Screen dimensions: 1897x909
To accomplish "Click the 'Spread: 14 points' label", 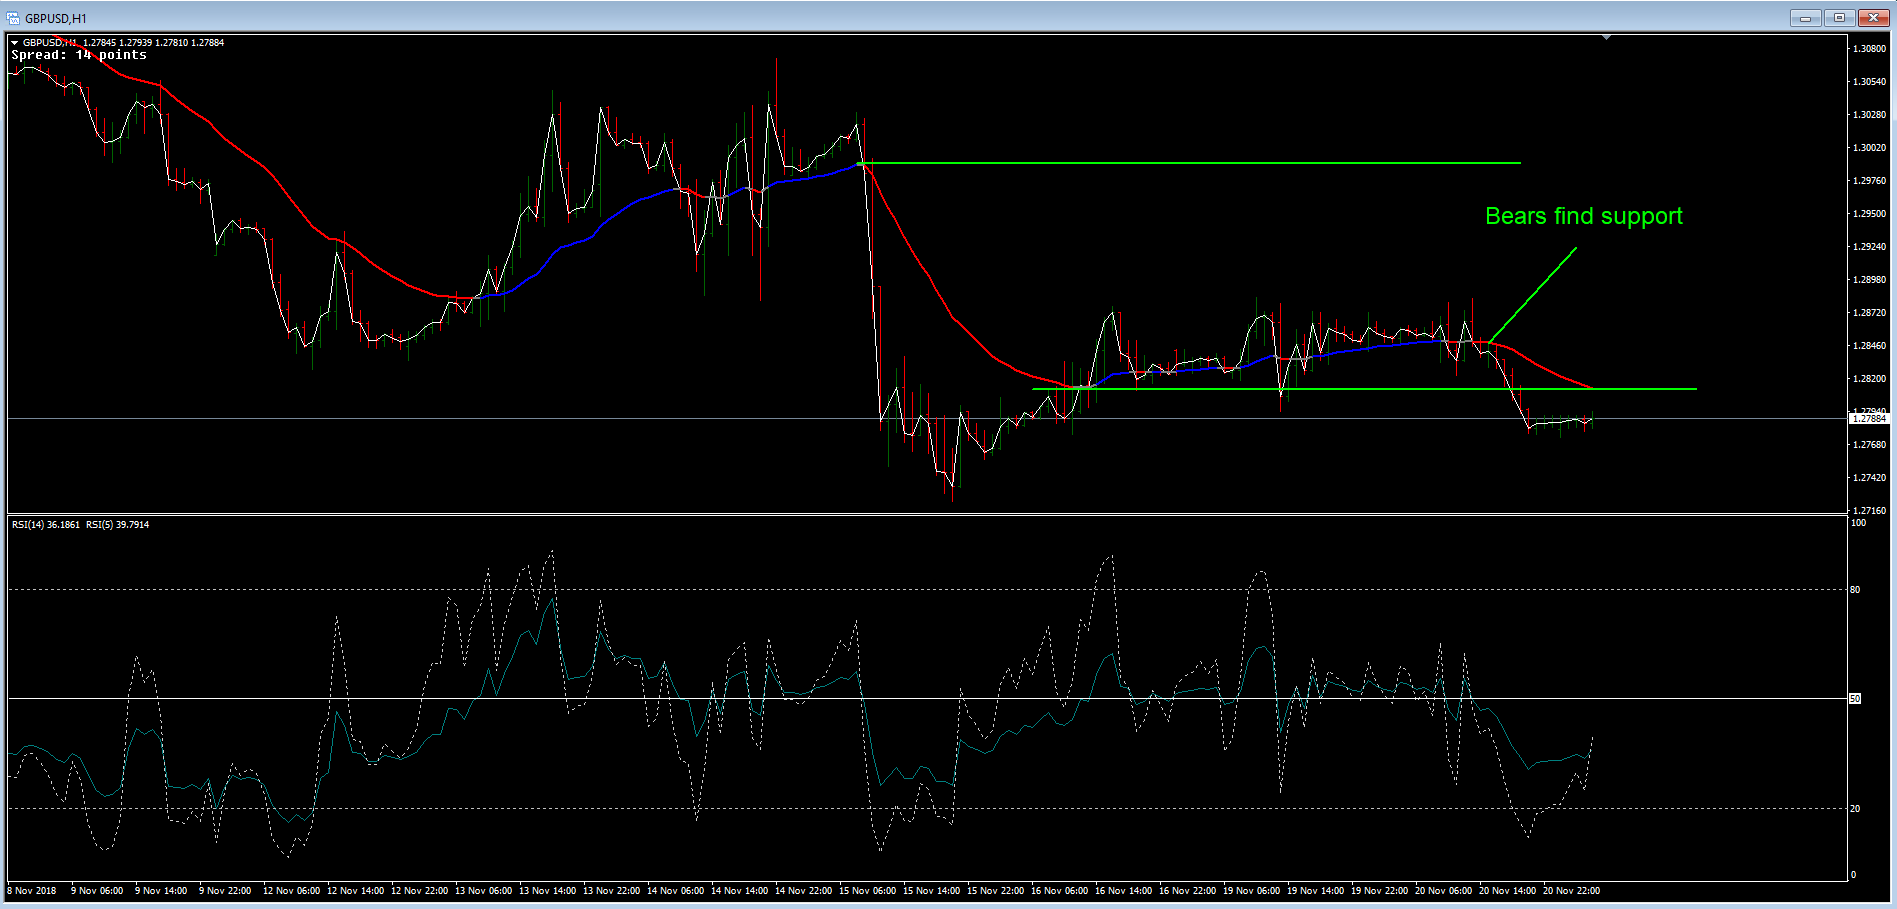I will 79,55.
